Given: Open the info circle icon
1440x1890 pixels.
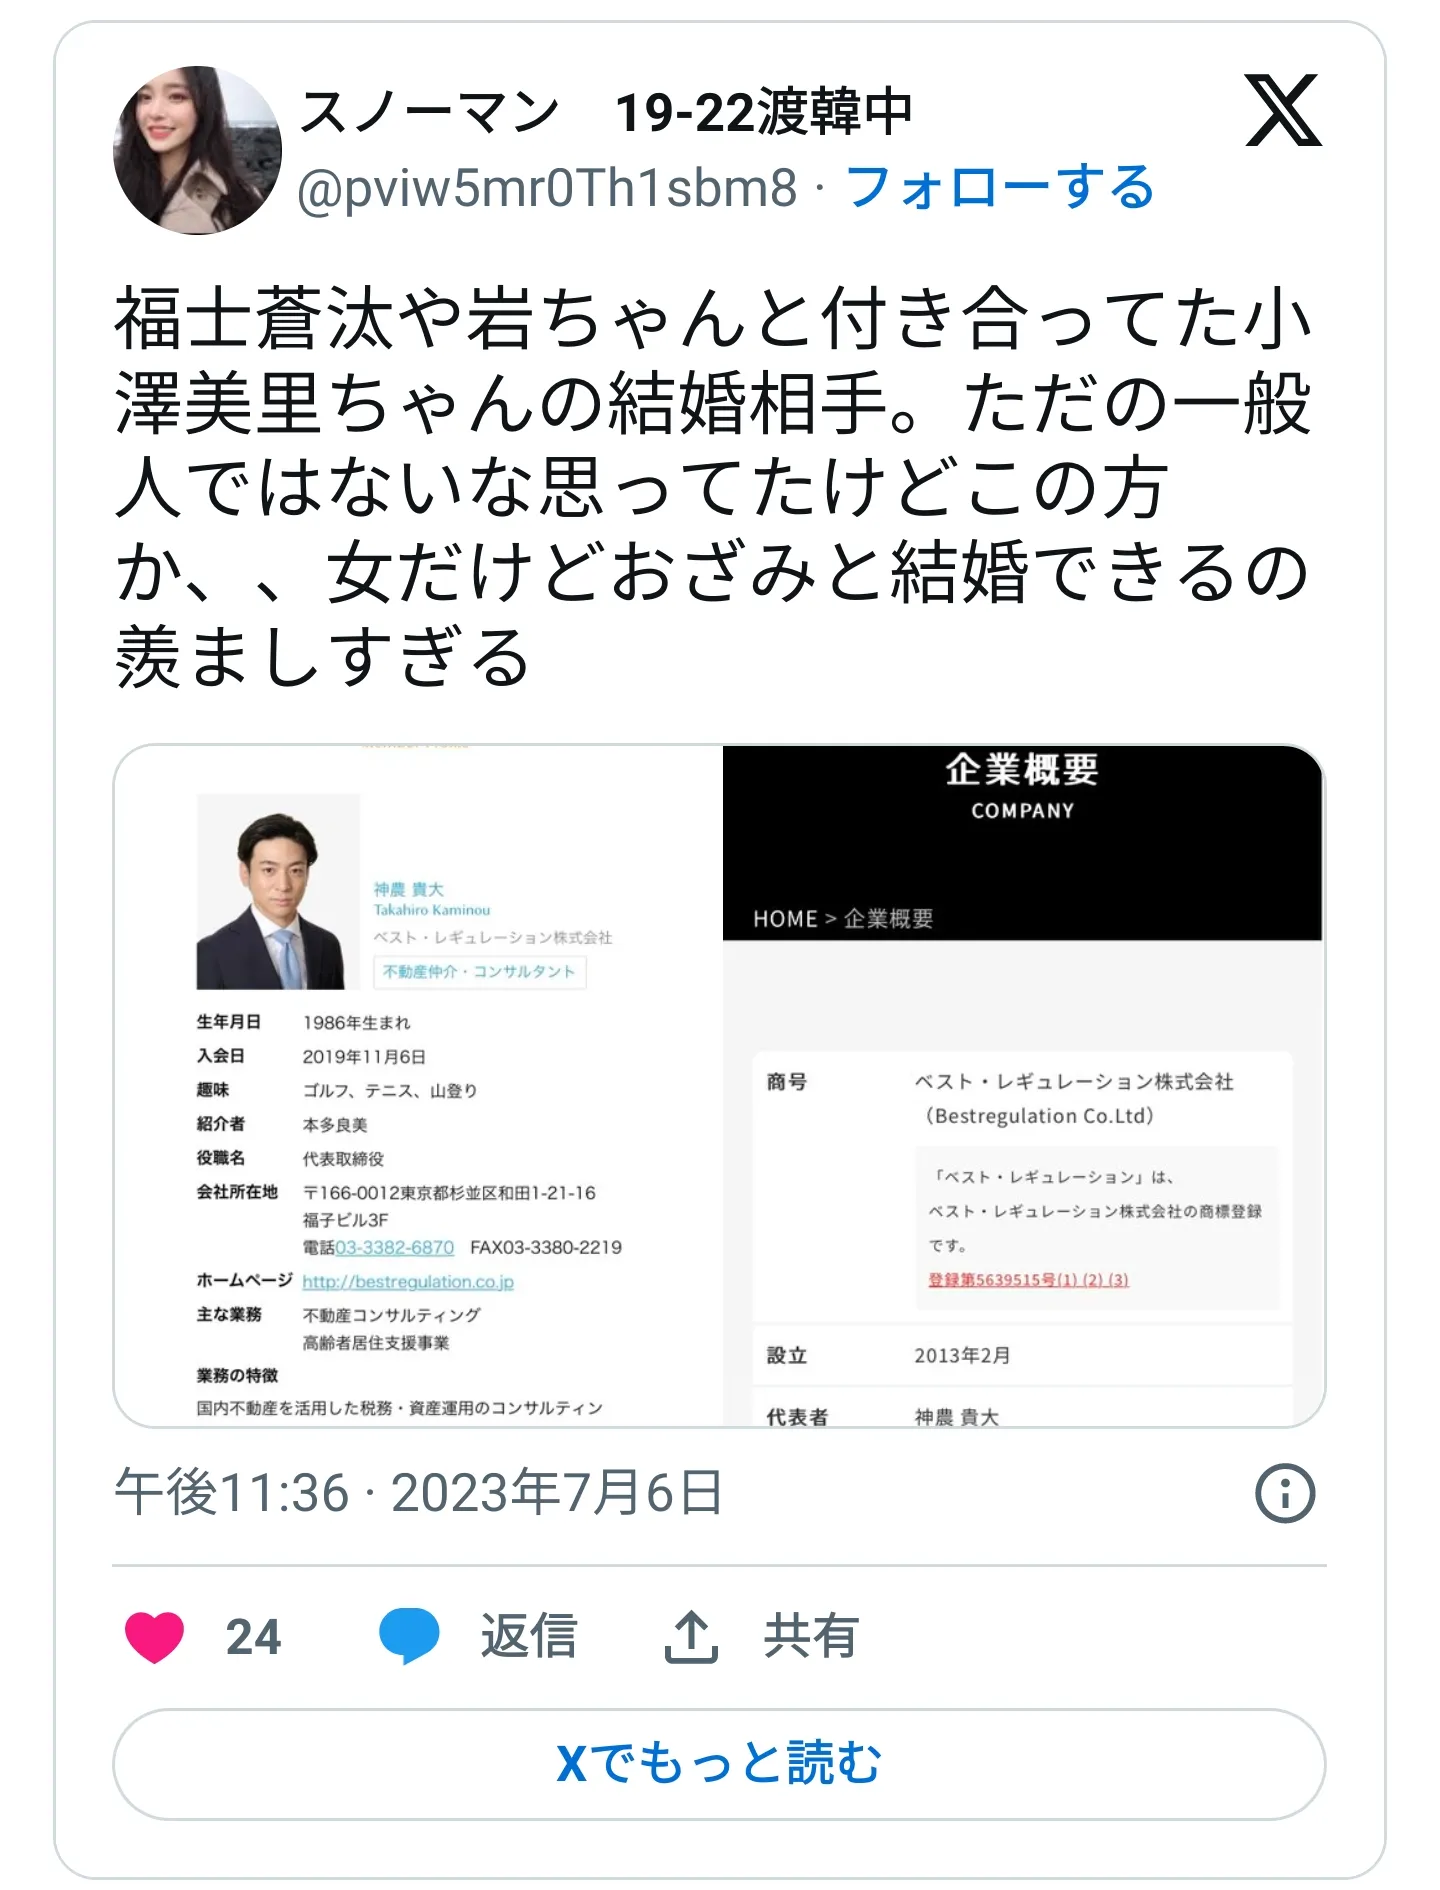Looking at the screenshot, I should pyautogui.click(x=1285, y=1493).
